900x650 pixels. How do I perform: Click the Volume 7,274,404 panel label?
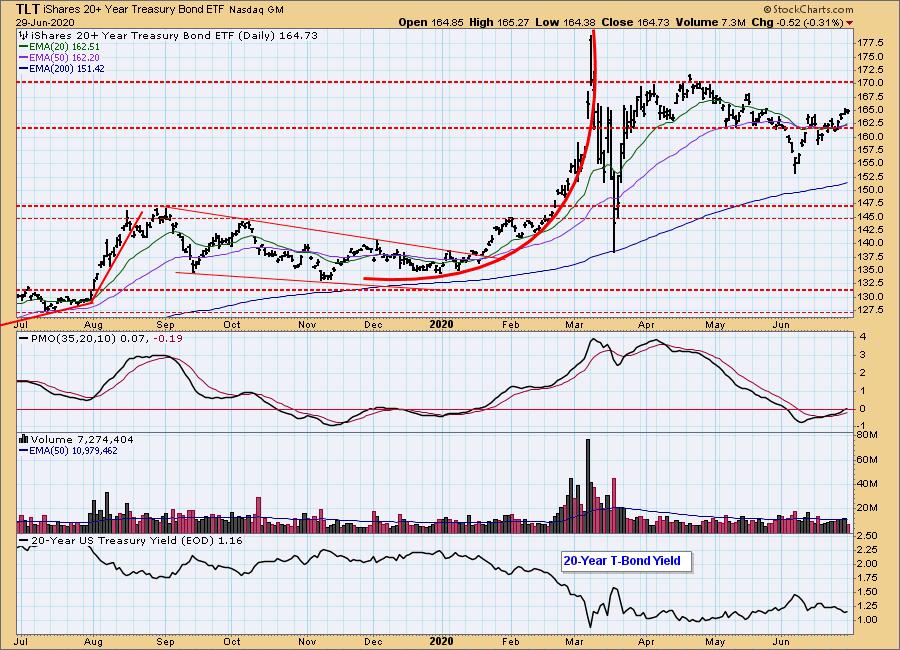tap(82, 440)
